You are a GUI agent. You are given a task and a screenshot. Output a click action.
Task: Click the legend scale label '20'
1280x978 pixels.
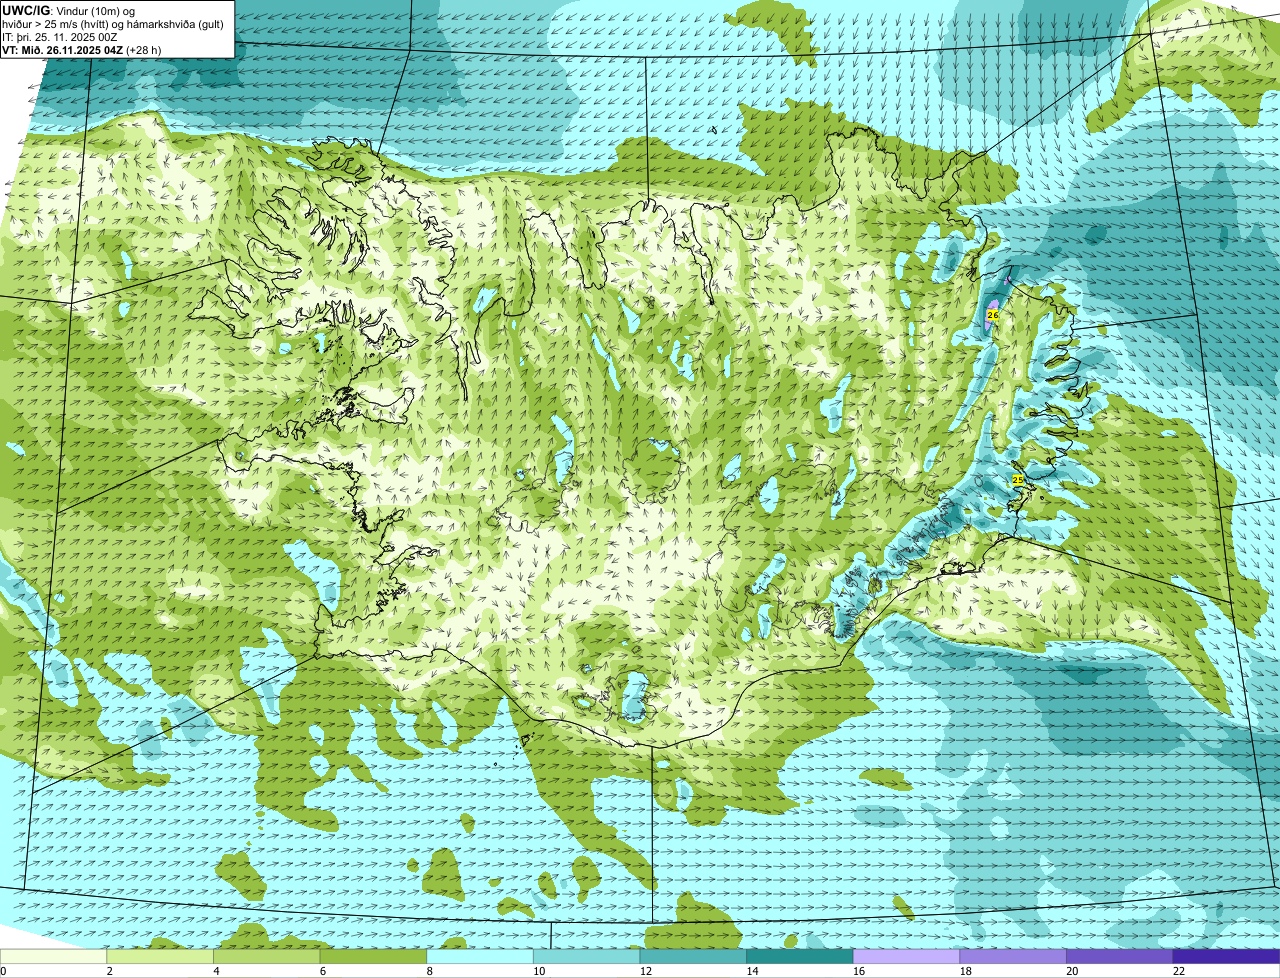[x=1073, y=971]
